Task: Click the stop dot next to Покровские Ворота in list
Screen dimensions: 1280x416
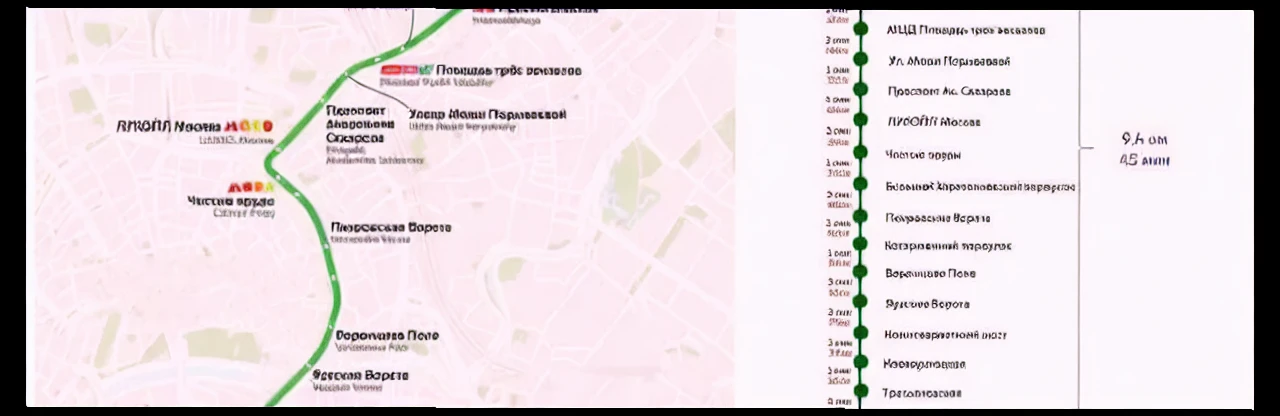Action: (859, 217)
